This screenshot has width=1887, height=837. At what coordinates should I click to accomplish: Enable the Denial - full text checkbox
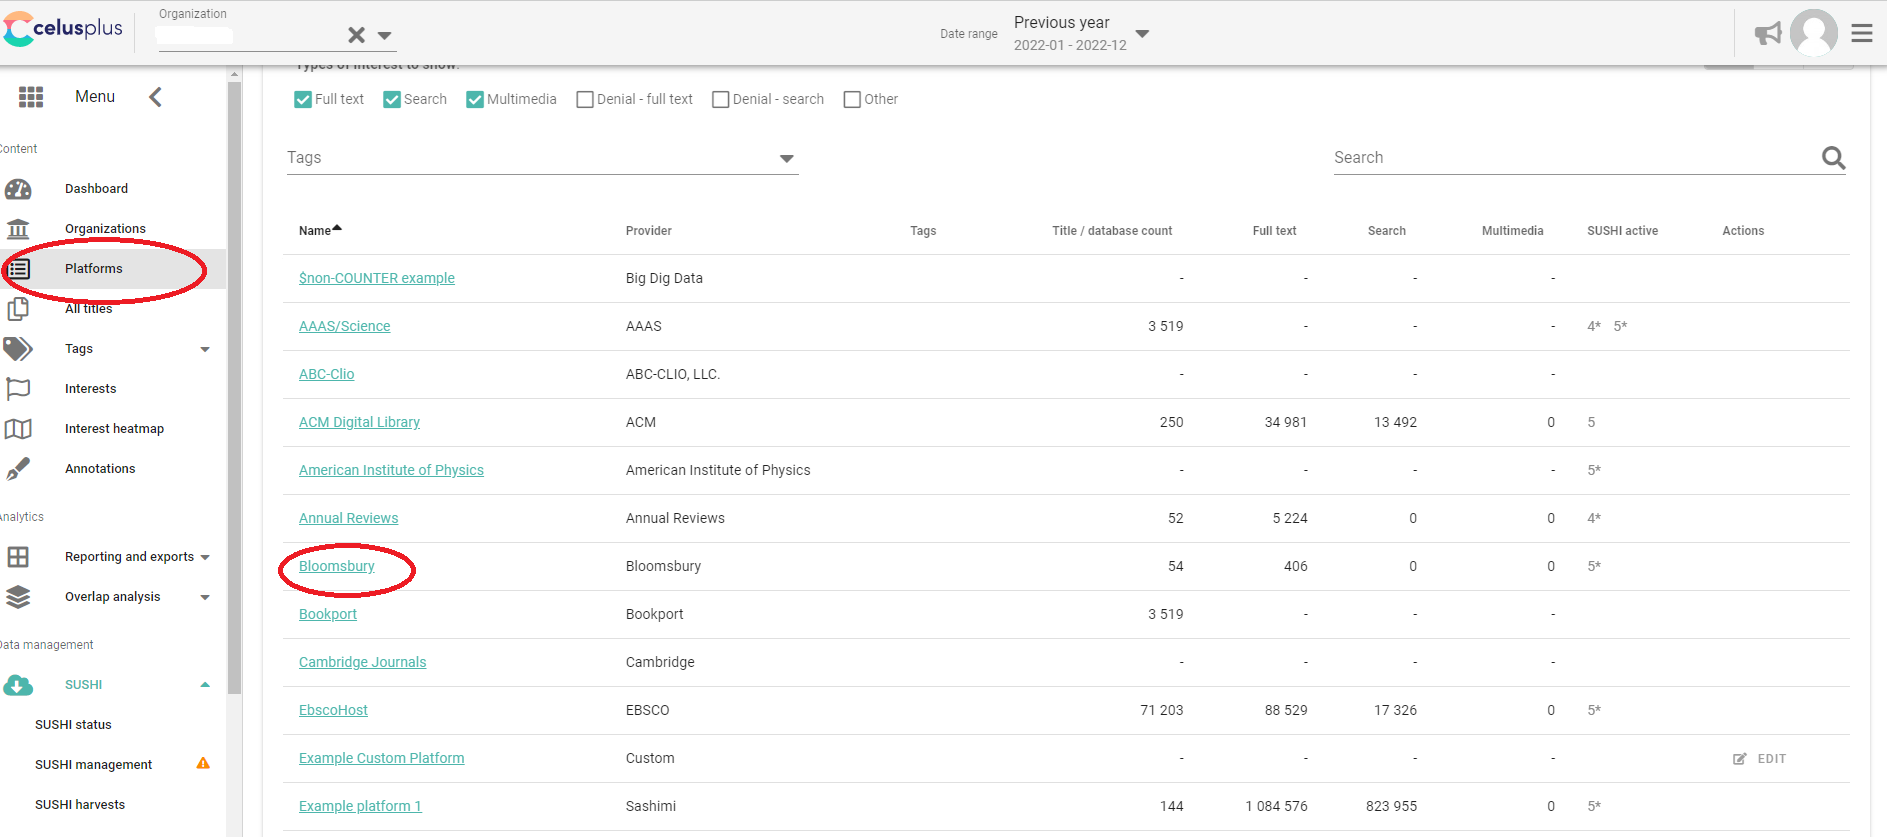(x=585, y=99)
